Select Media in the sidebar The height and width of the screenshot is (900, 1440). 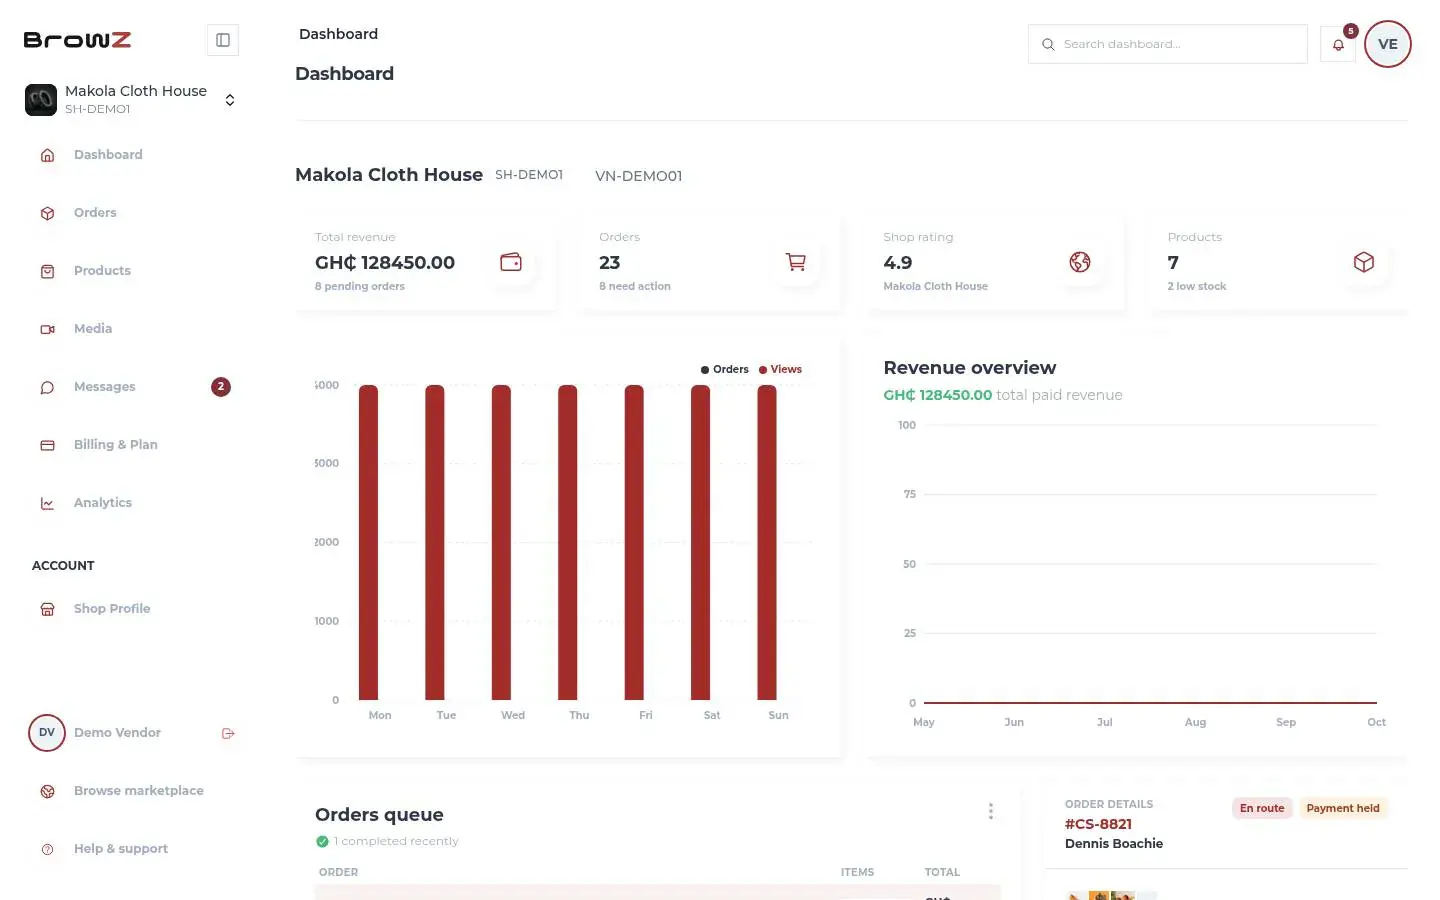[93, 329]
